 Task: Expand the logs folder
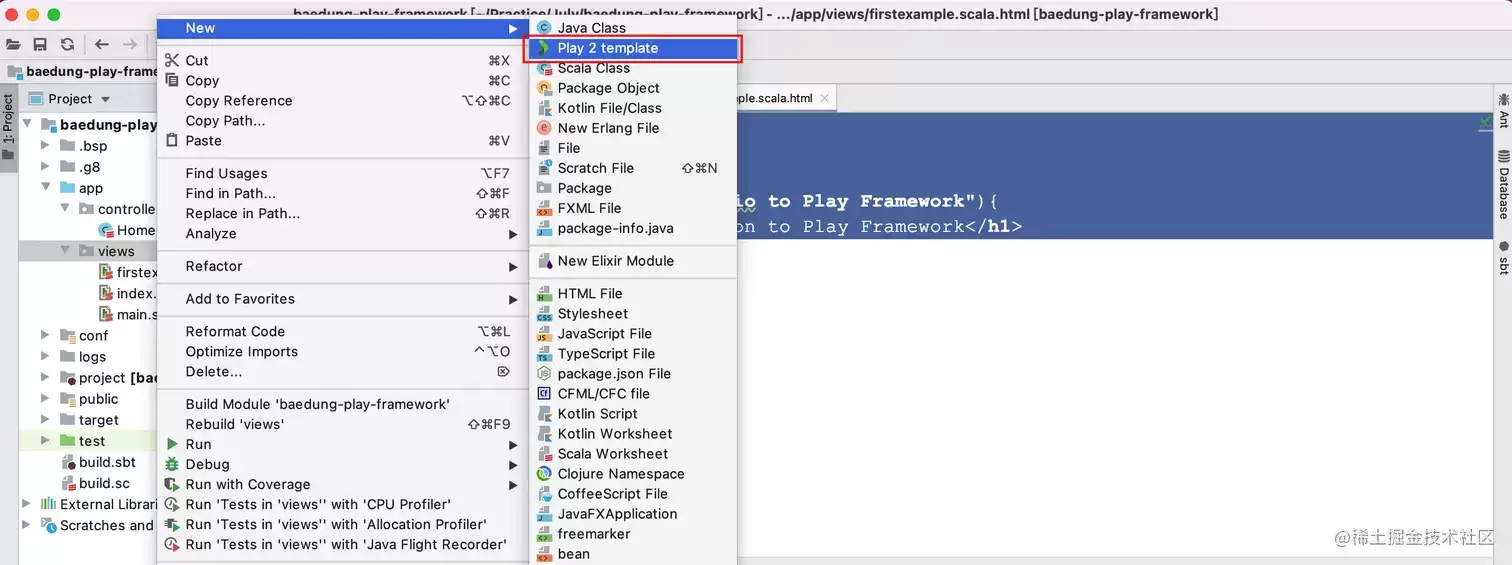coord(45,357)
